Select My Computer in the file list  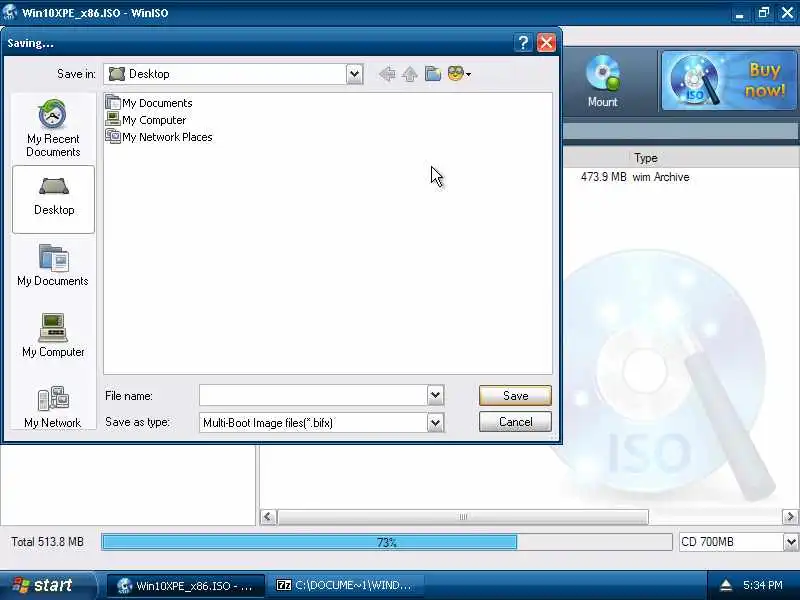click(146, 120)
